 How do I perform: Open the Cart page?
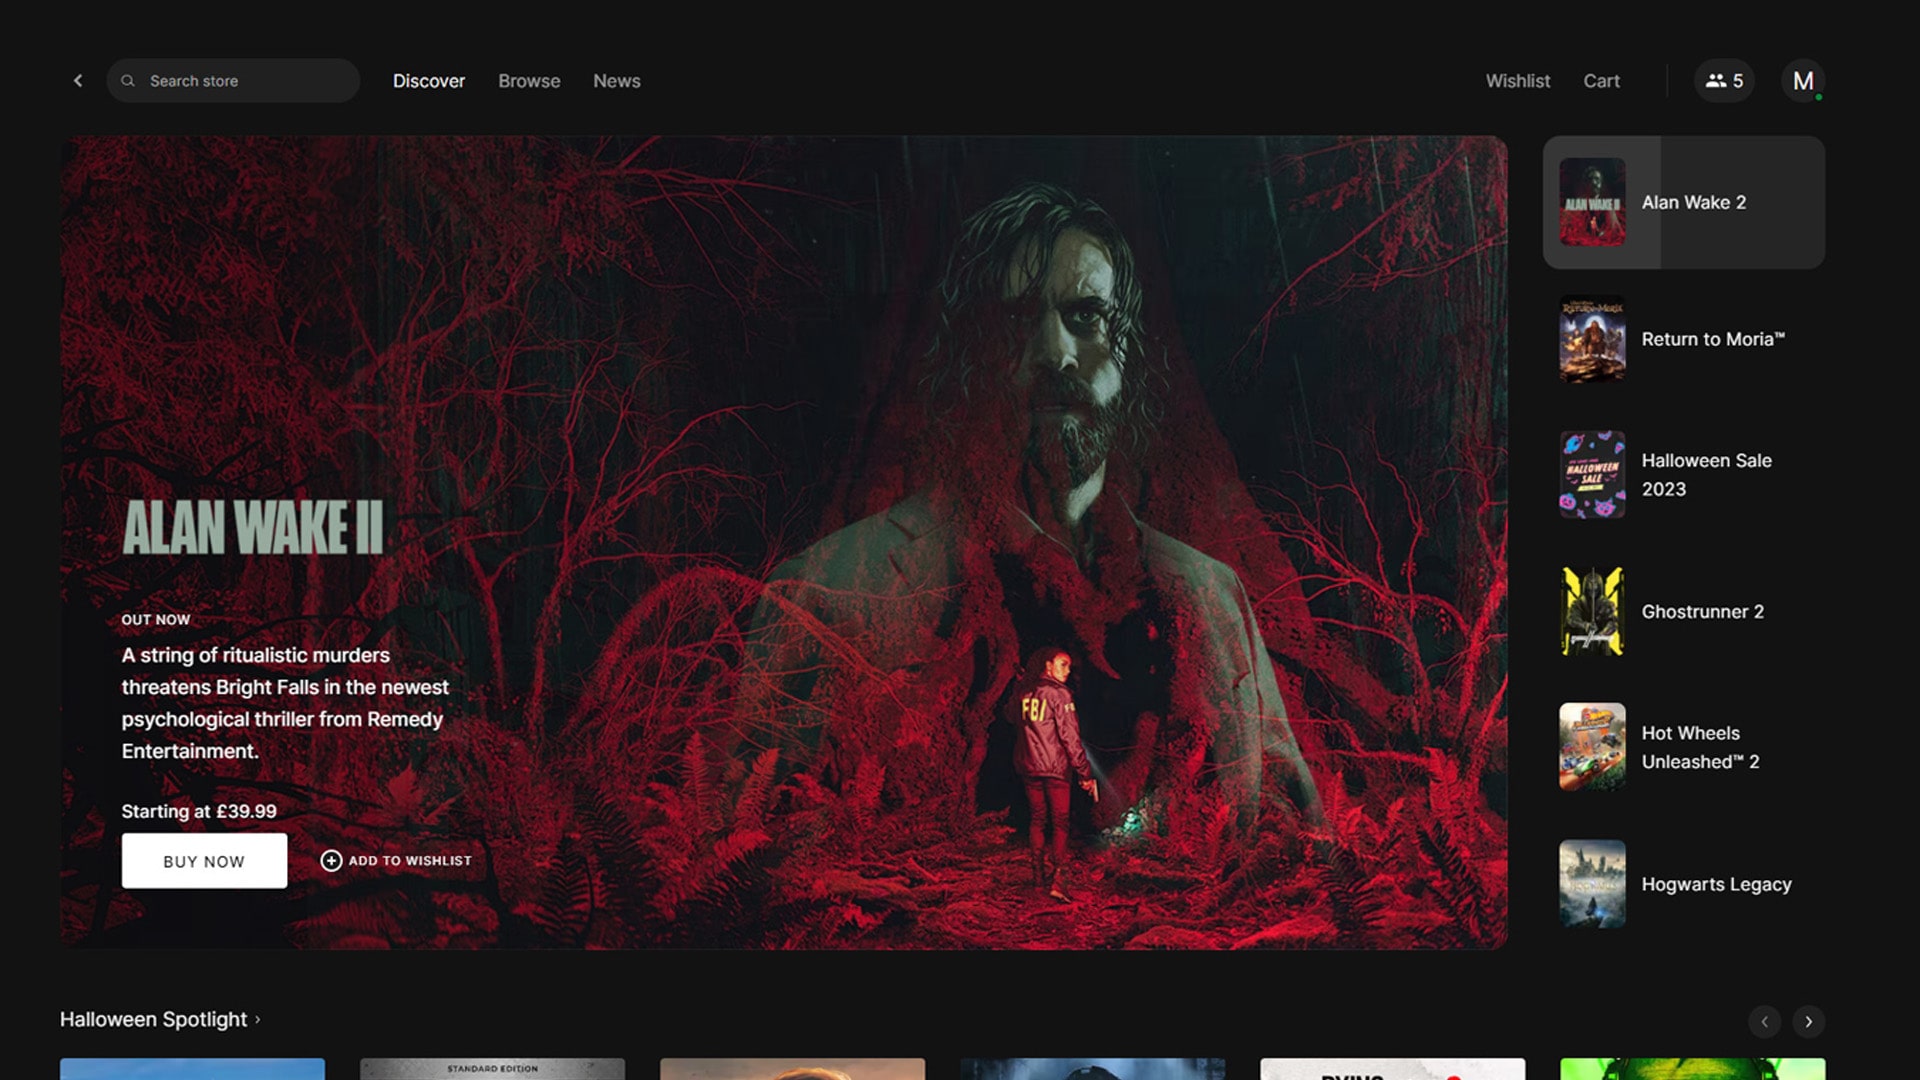pyautogui.click(x=1601, y=81)
